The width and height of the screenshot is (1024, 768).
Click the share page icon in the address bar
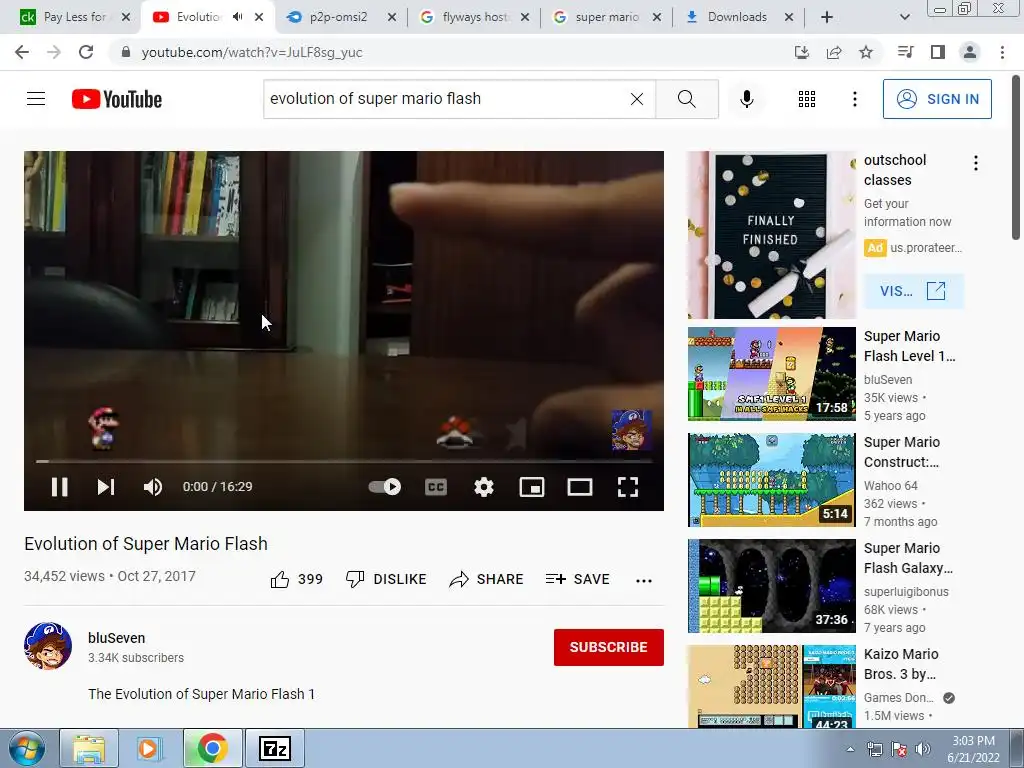pyautogui.click(x=834, y=52)
